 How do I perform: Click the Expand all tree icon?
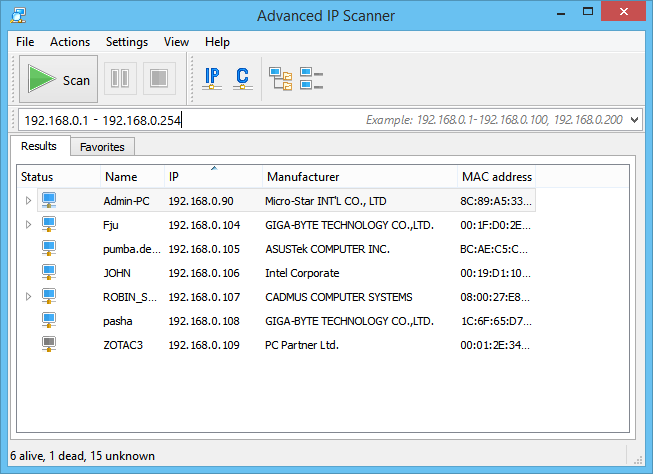tap(280, 79)
